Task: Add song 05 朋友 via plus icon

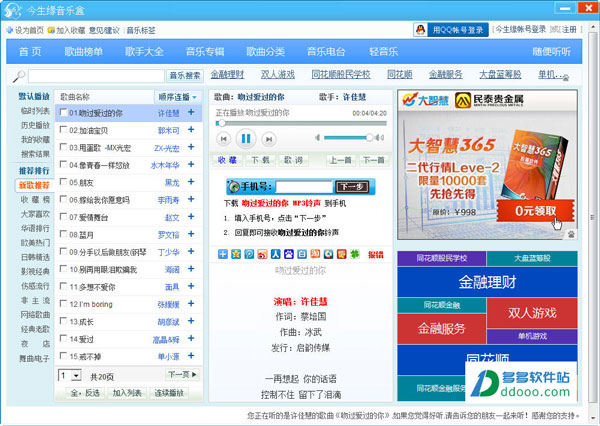Action: [191, 182]
